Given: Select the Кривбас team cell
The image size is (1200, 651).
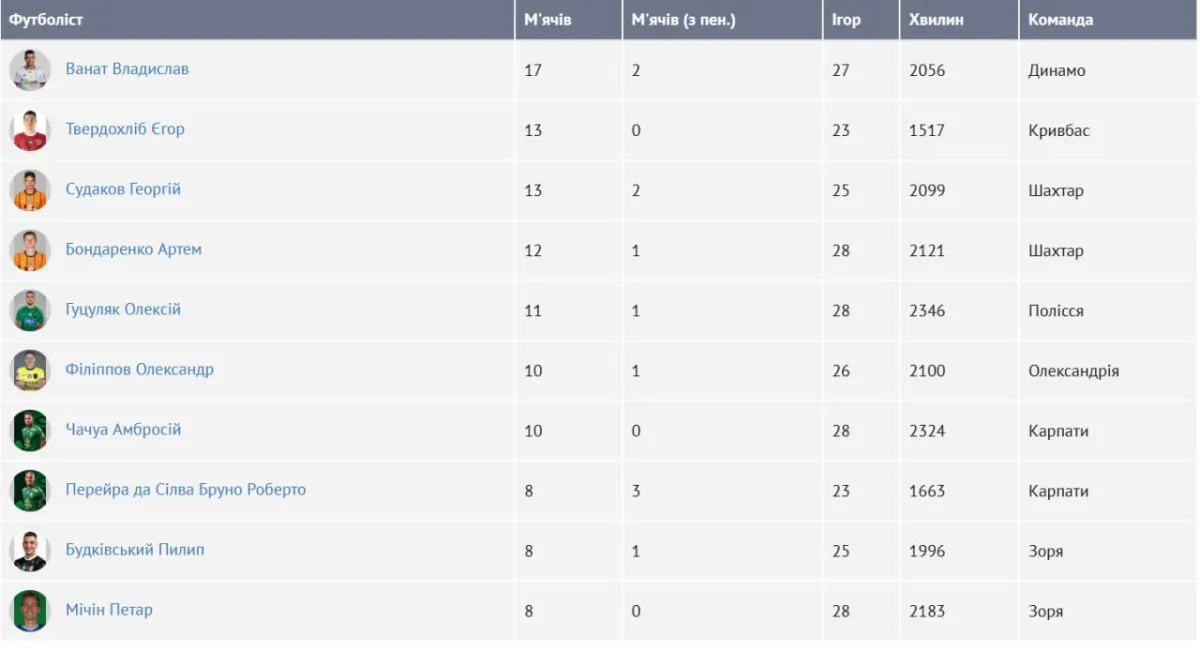Looking at the screenshot, I should 1059,131.
